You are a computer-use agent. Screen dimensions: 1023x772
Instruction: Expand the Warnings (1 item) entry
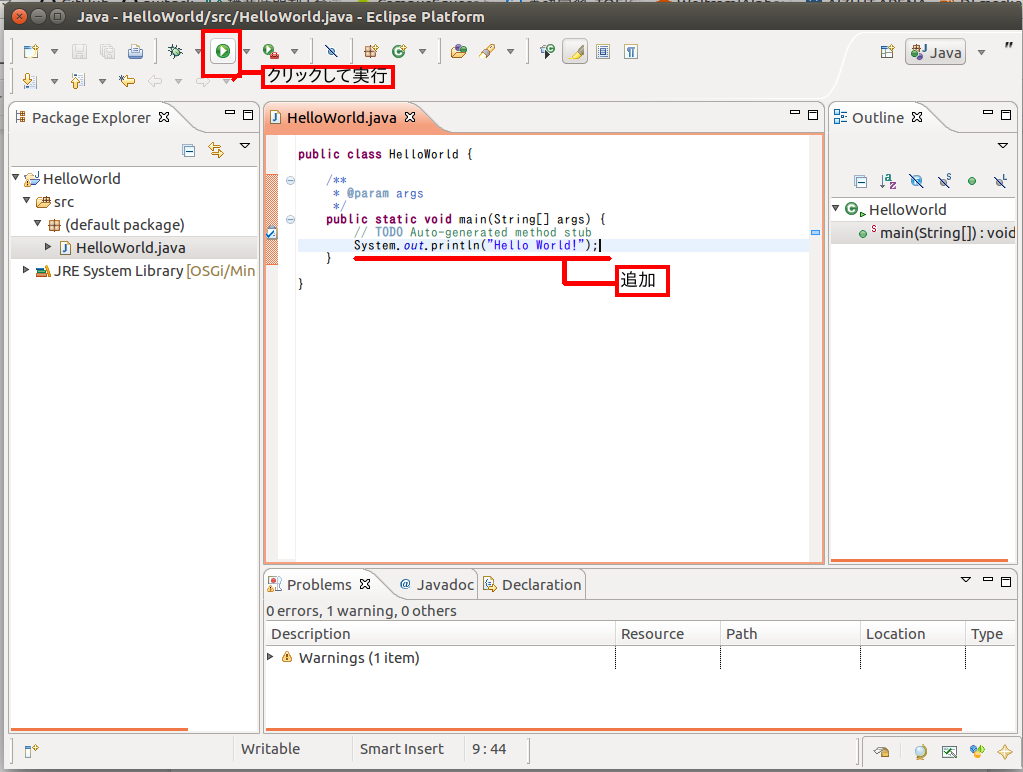click(270, 656)
